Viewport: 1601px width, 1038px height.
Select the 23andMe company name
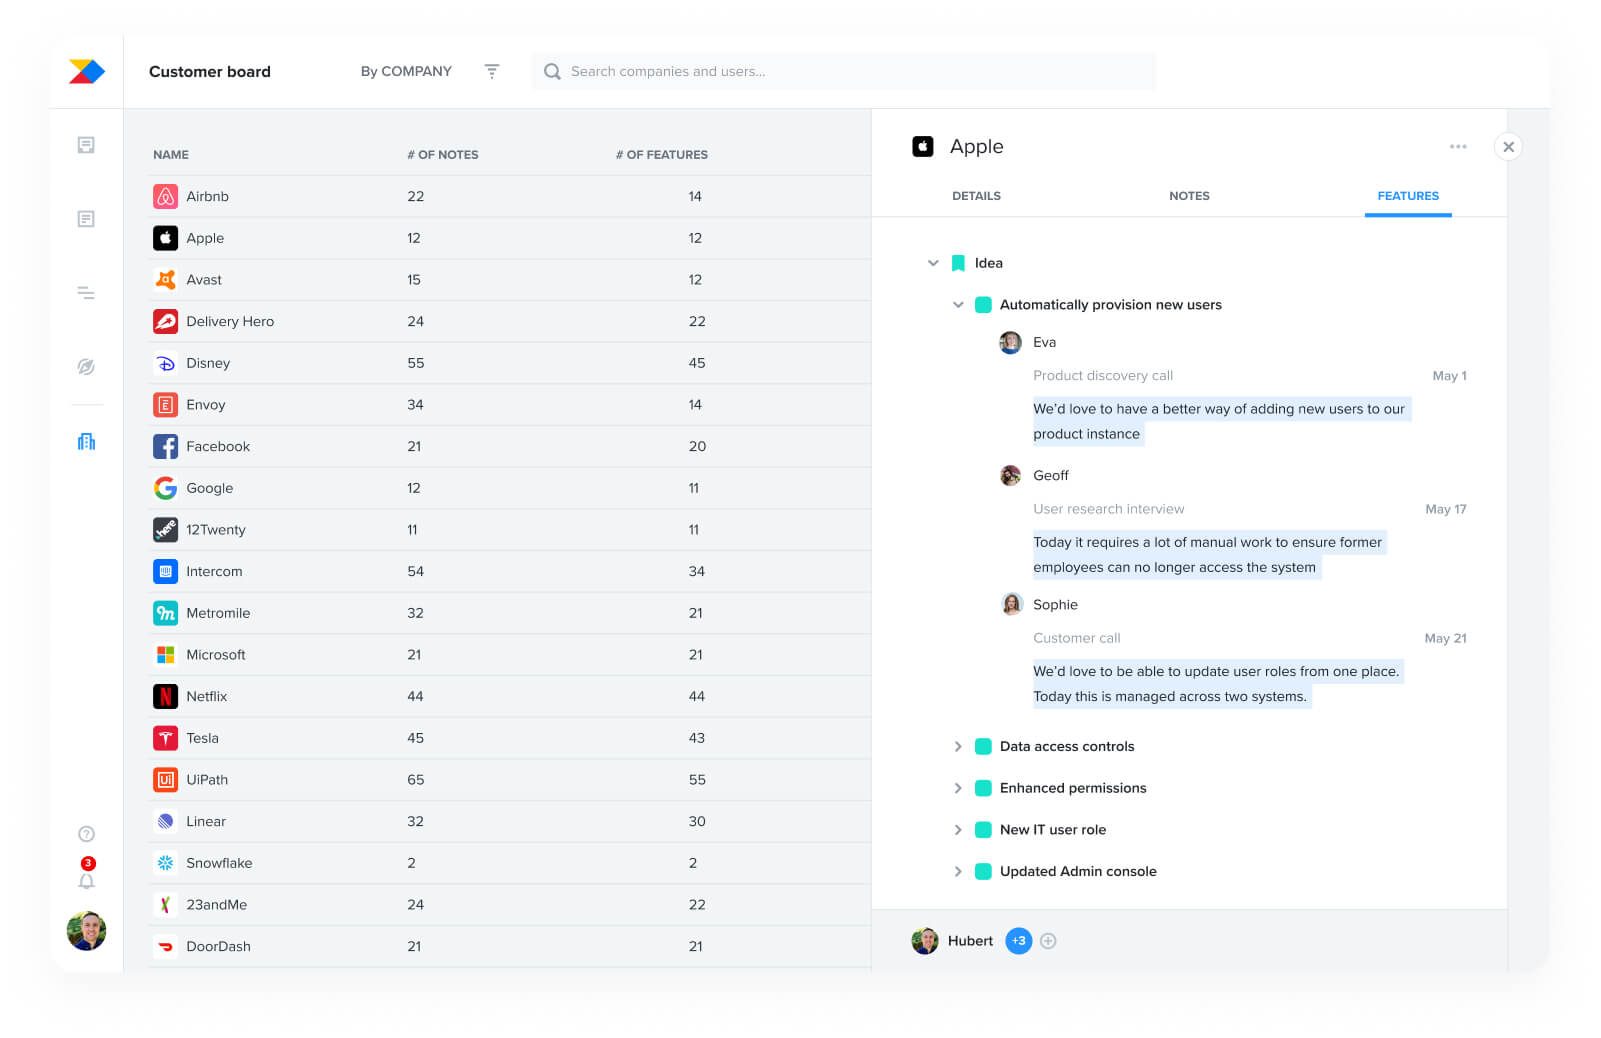[x=216, y=905]
